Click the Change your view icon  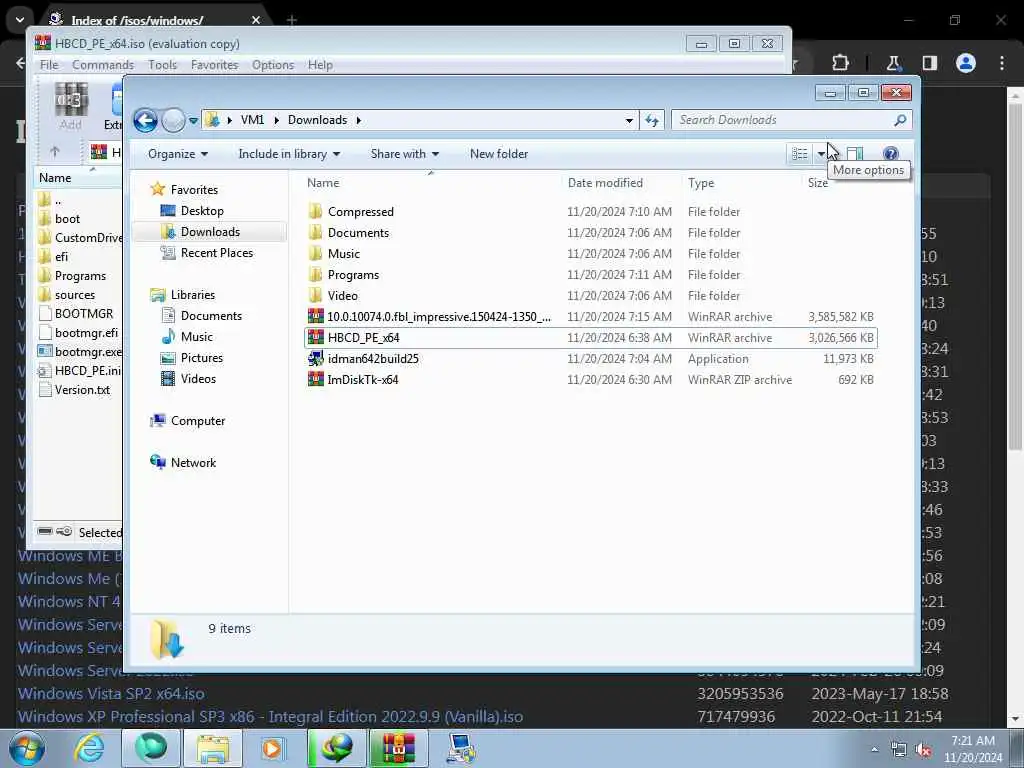[x=800, y=154]
